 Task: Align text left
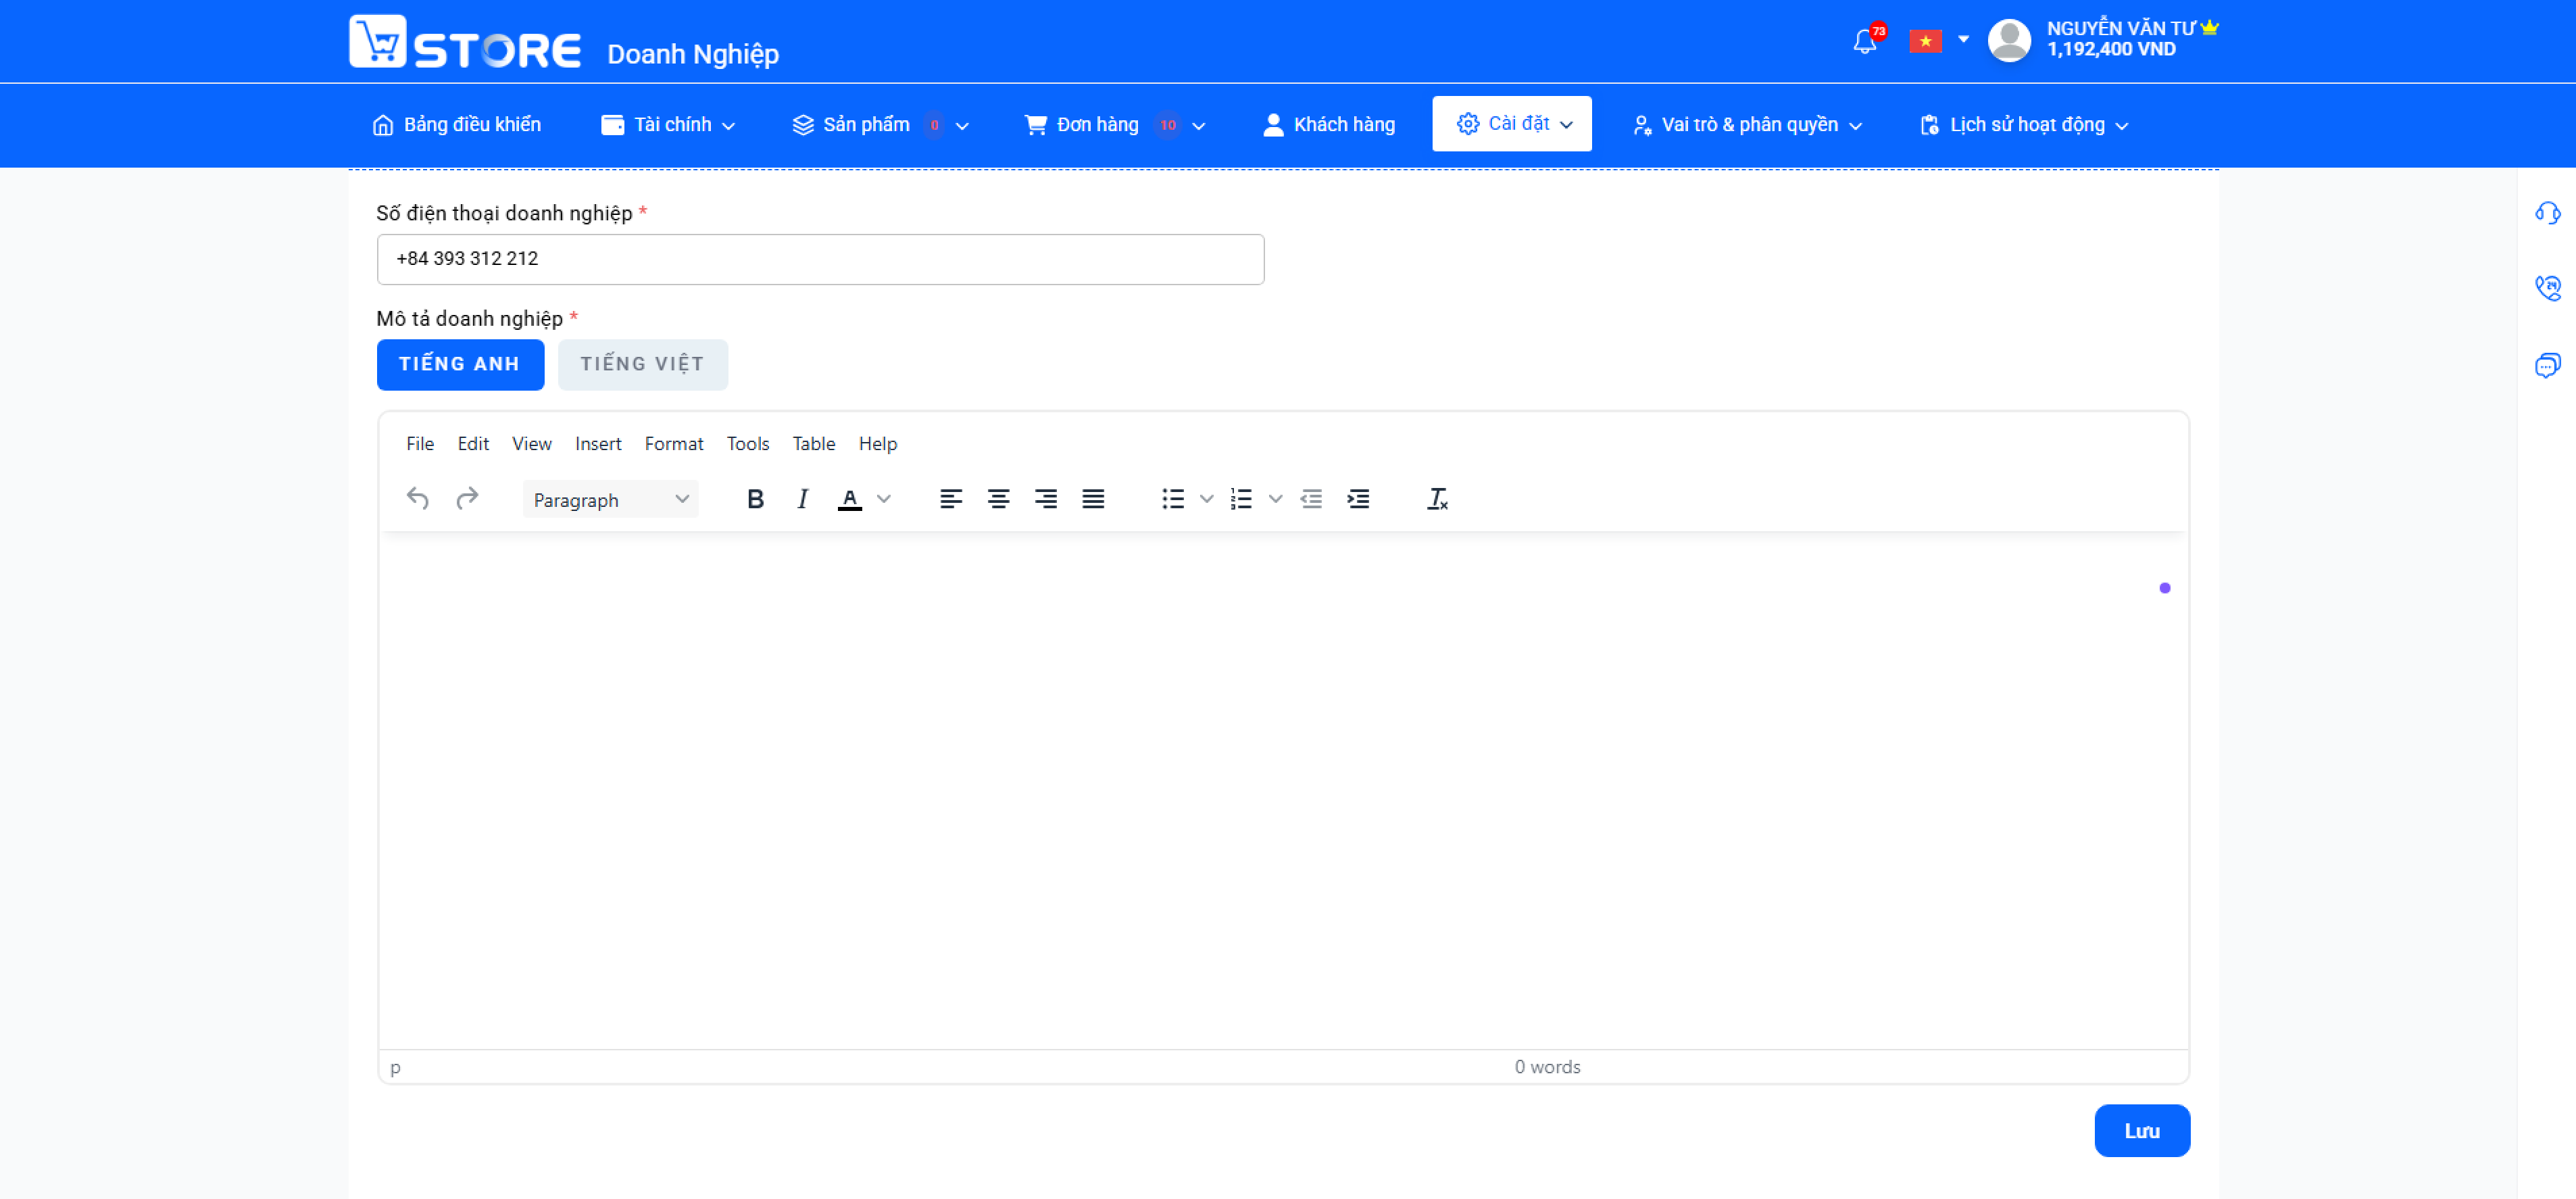pyautogui.click(x=951, y=498)
